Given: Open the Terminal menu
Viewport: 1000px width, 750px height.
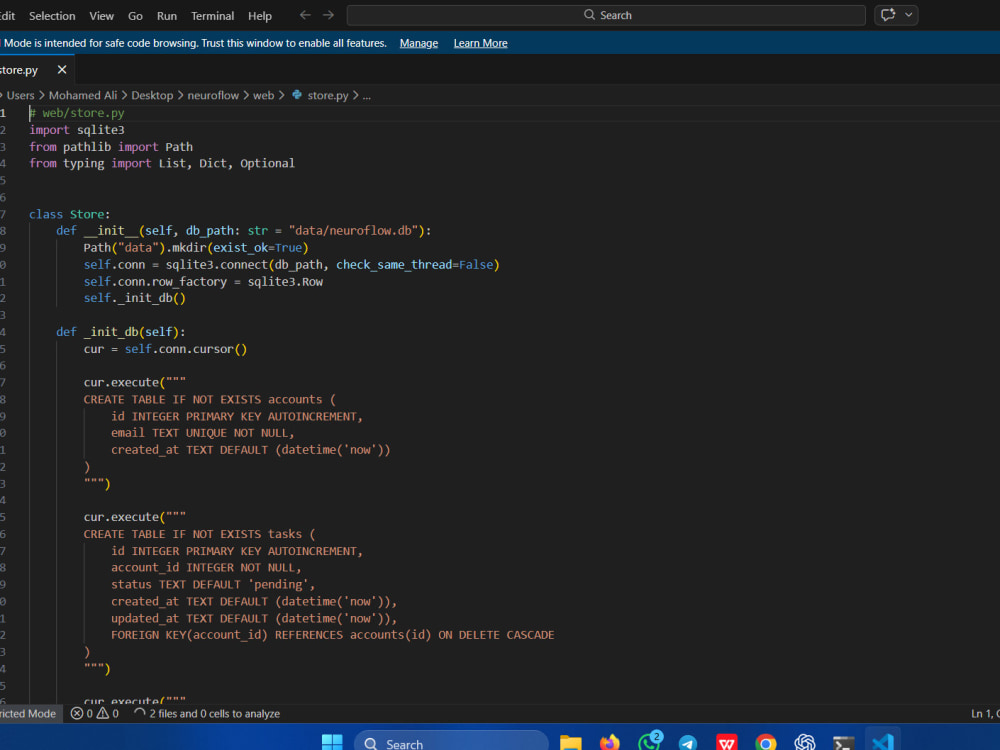Looking at the screenshot, I should tap(212, 16).
